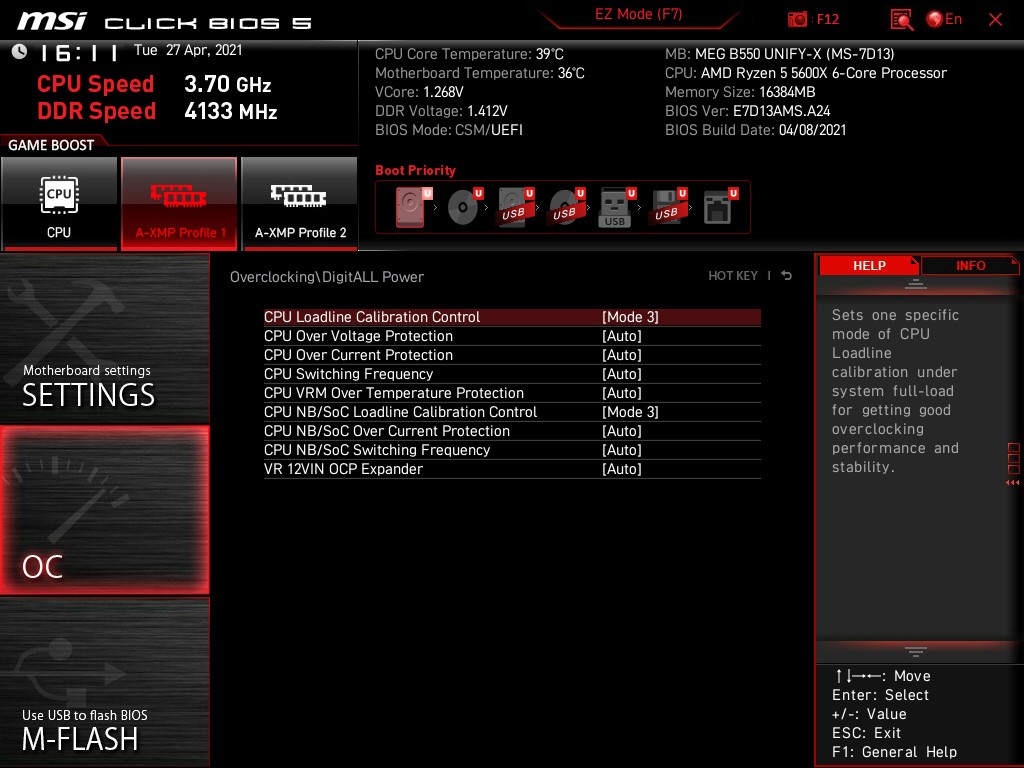This screenshot has height=768, width=1024.
Task: Open the BIOS search icon
Action: point(901,19)
